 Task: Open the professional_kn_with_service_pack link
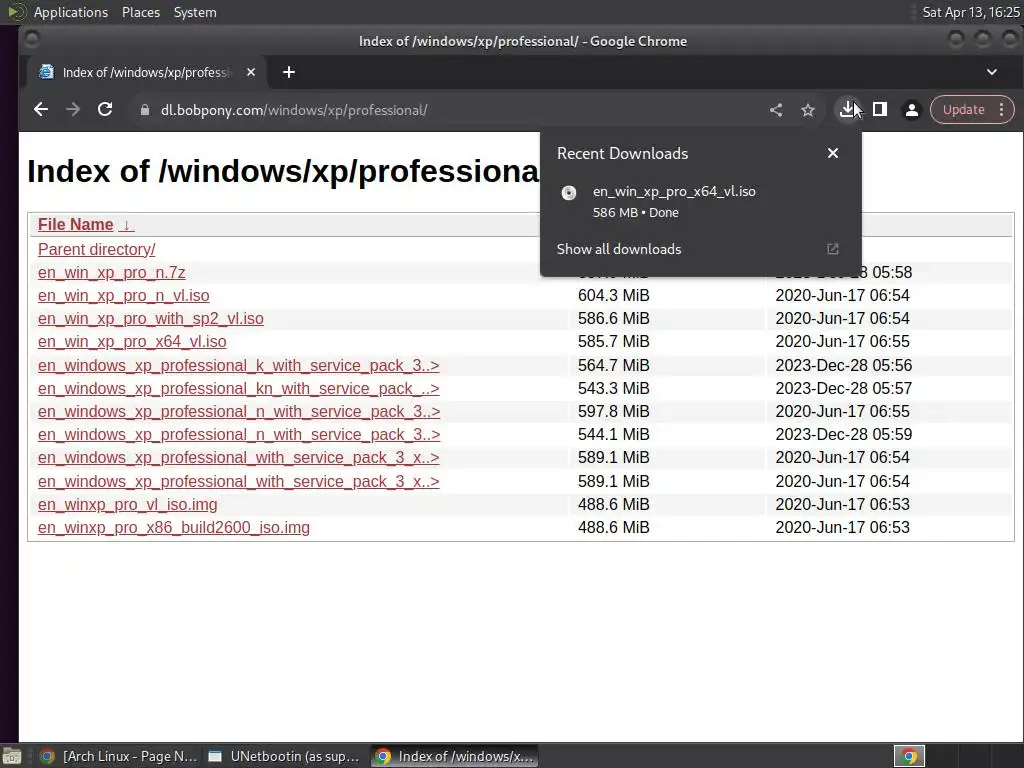(x=238, y=389)
